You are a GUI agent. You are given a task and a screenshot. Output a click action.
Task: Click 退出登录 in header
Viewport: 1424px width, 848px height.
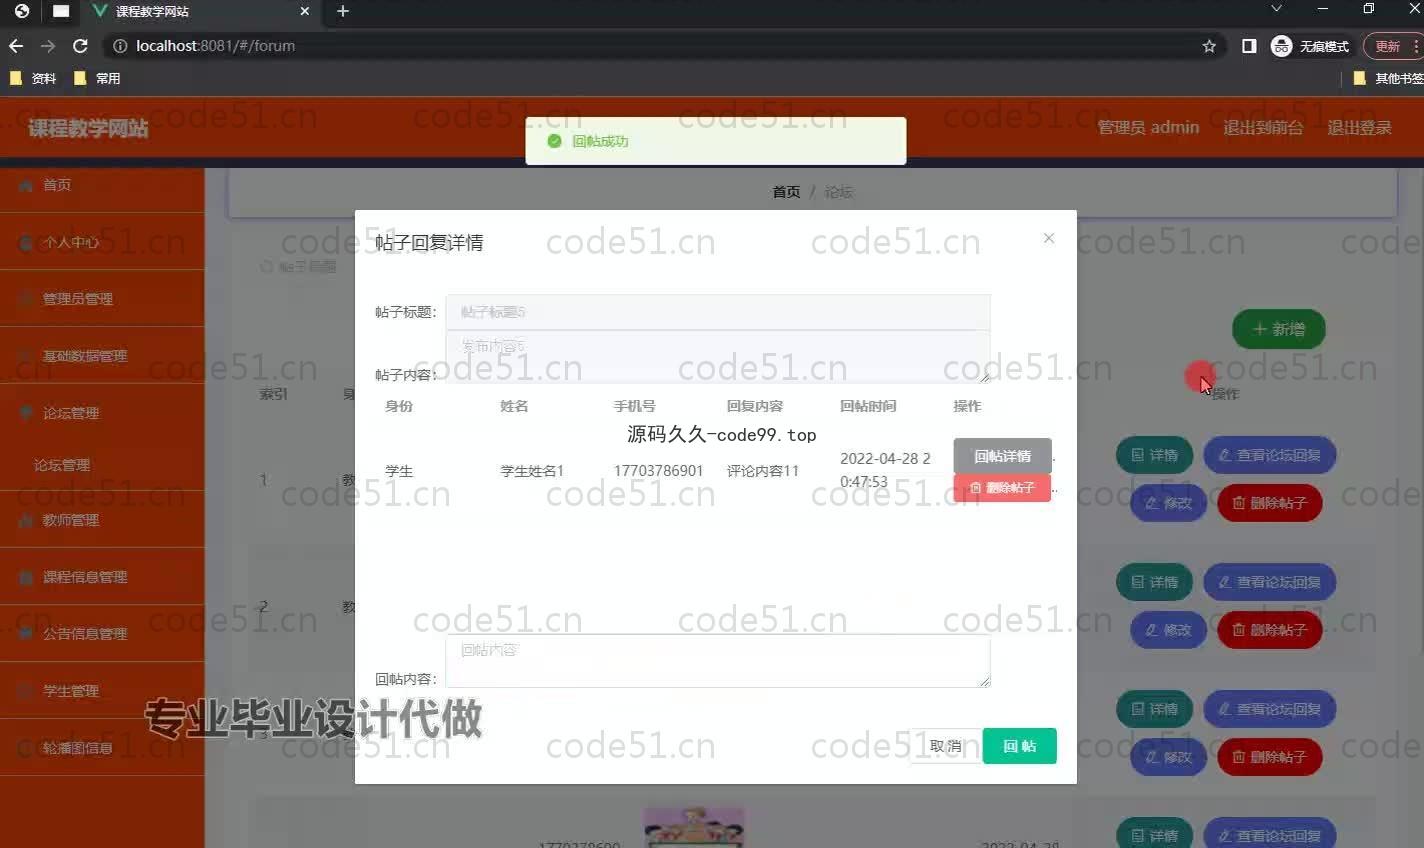[x=1359, y=127]
